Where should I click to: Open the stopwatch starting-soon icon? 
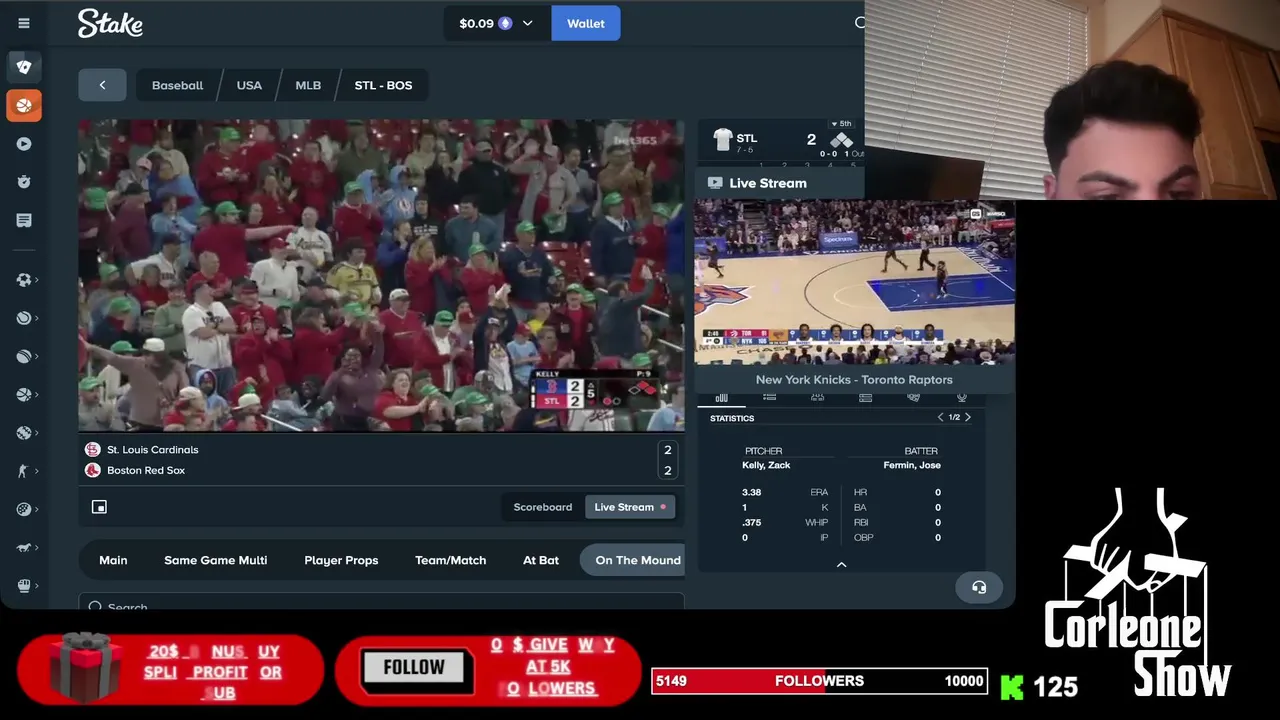(24, 182)
